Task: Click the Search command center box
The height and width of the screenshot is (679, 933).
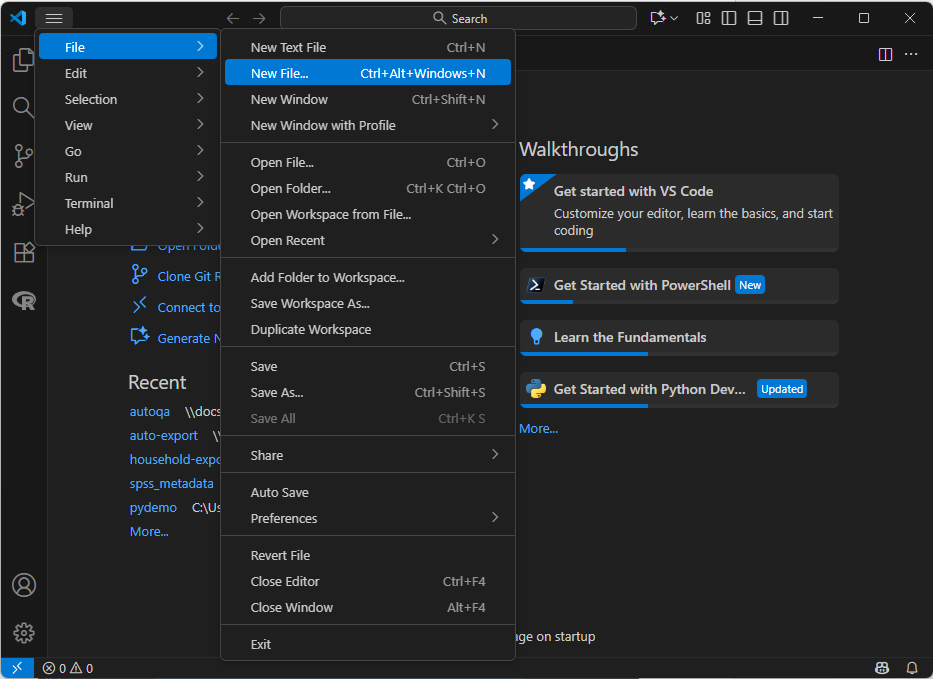Action: (458, 18)
